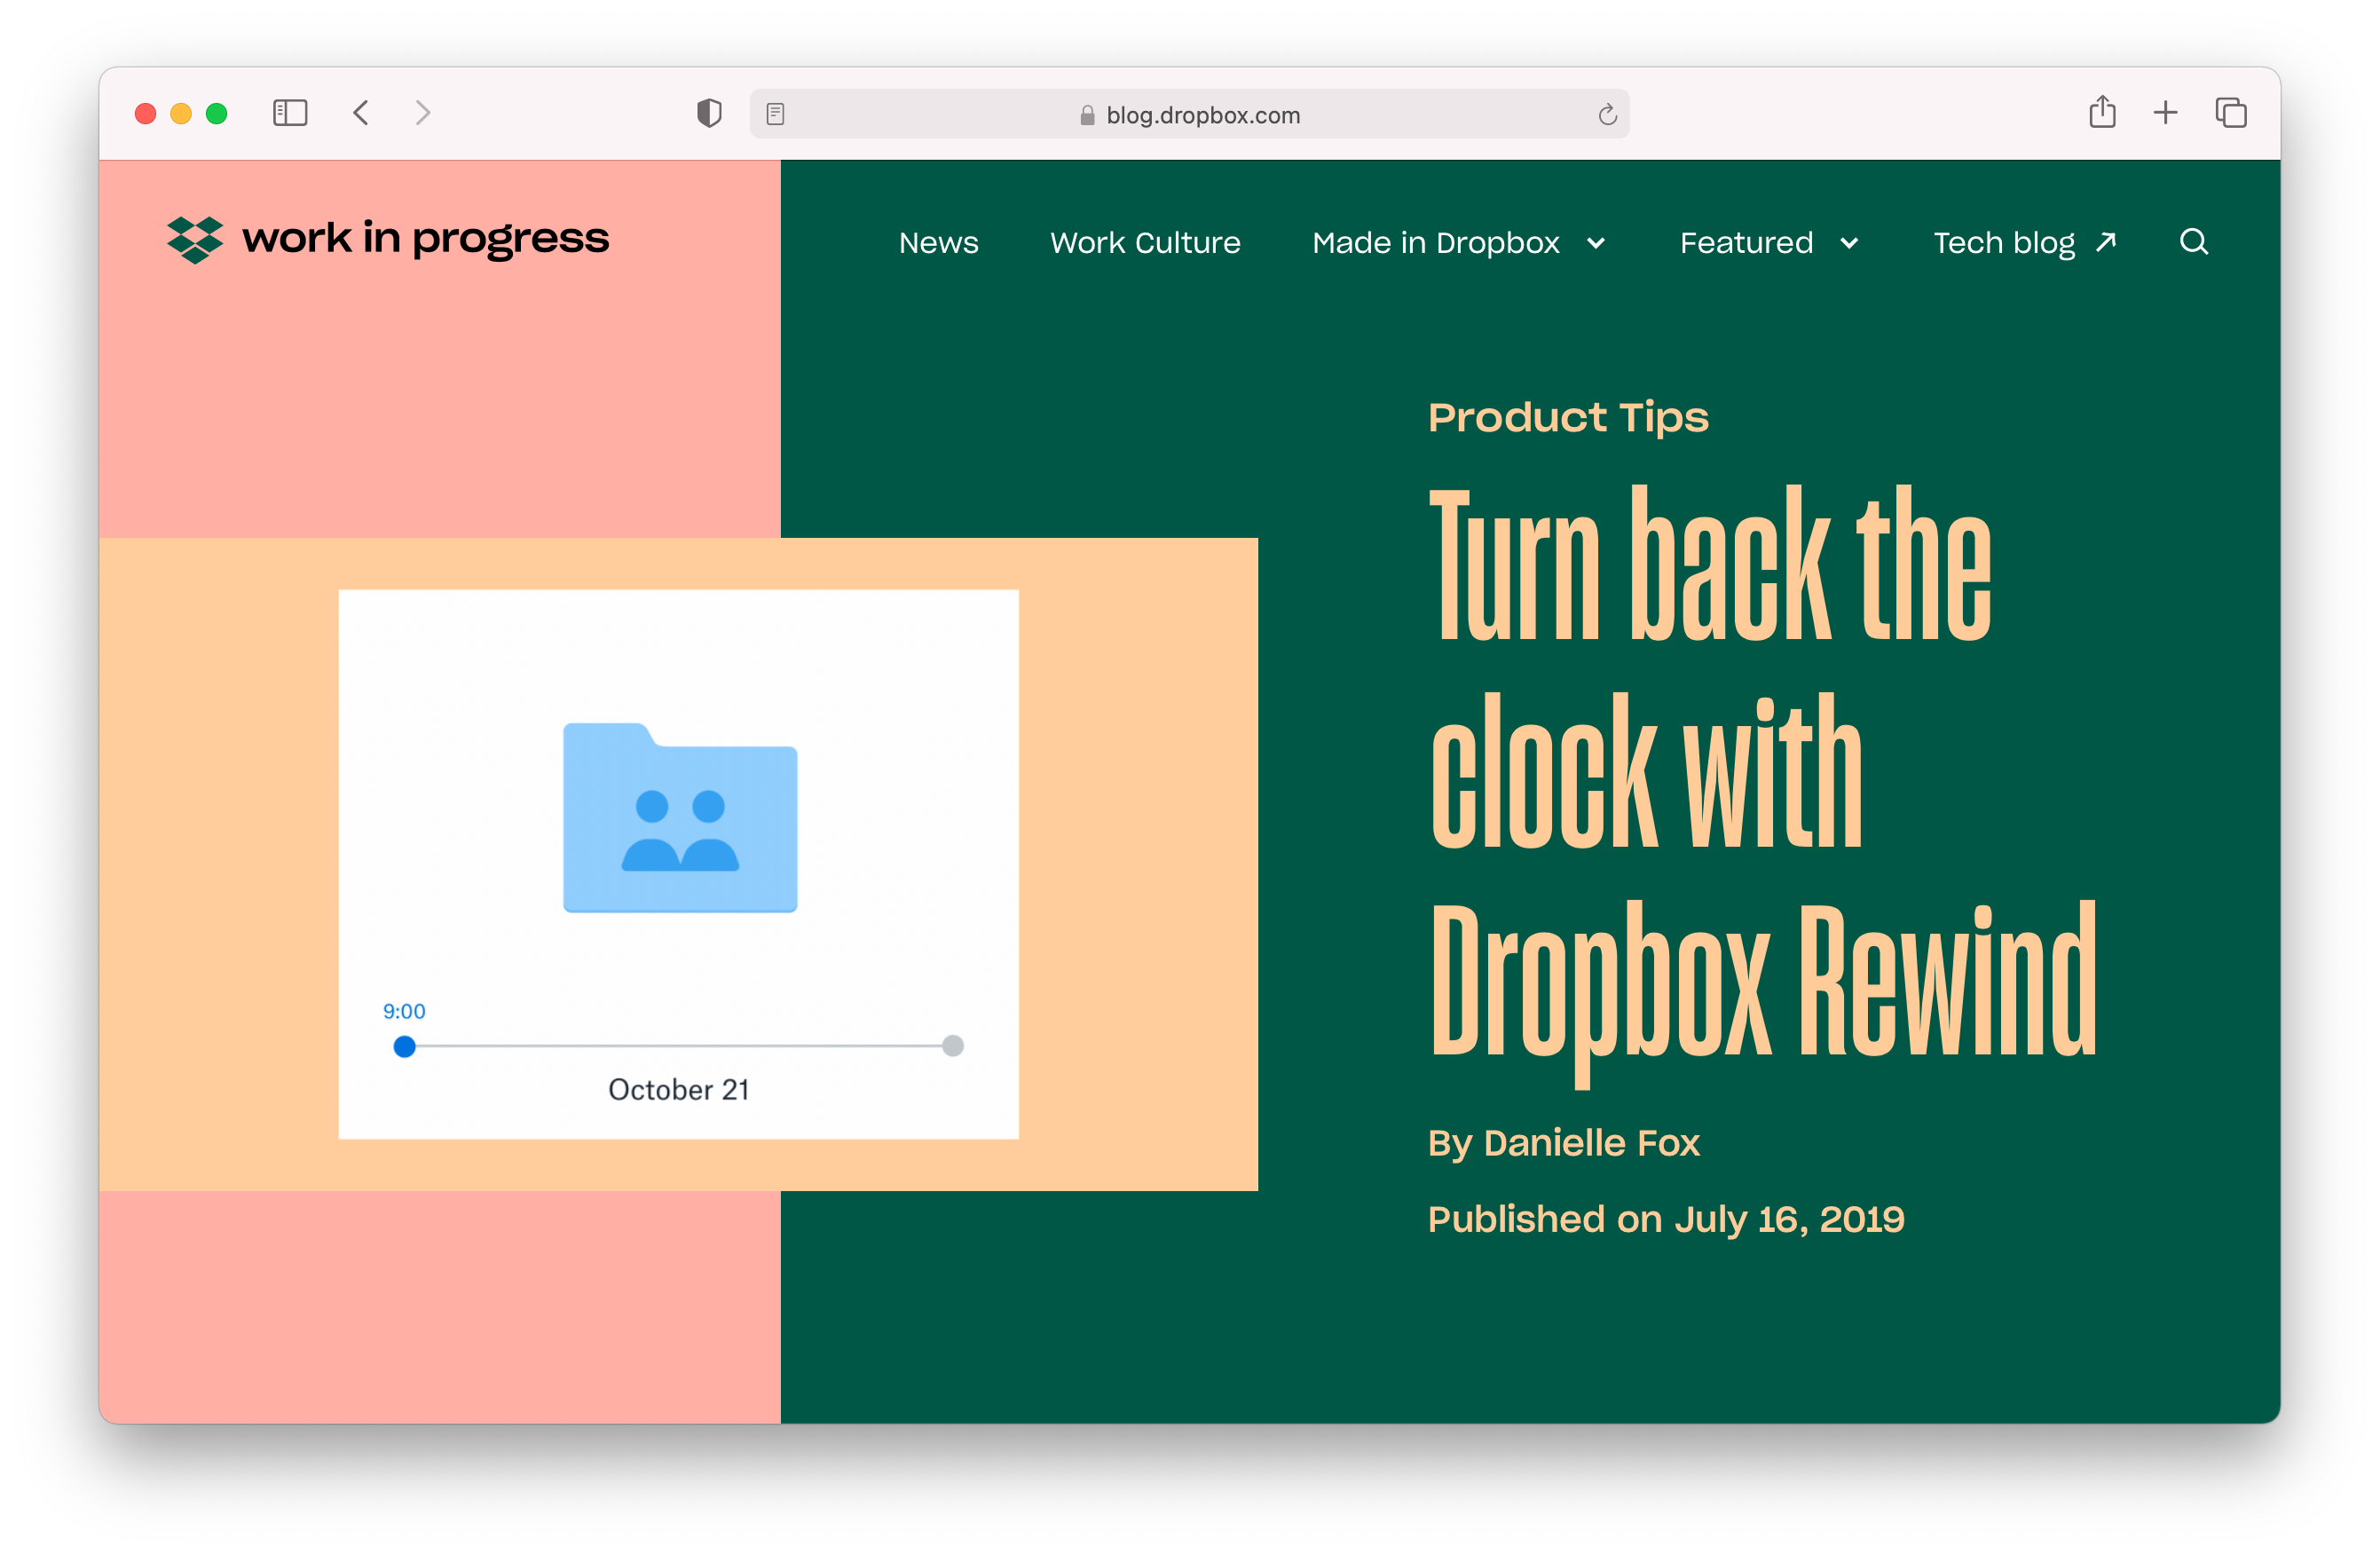Click the October 21 date label

tap(679, 1089)
